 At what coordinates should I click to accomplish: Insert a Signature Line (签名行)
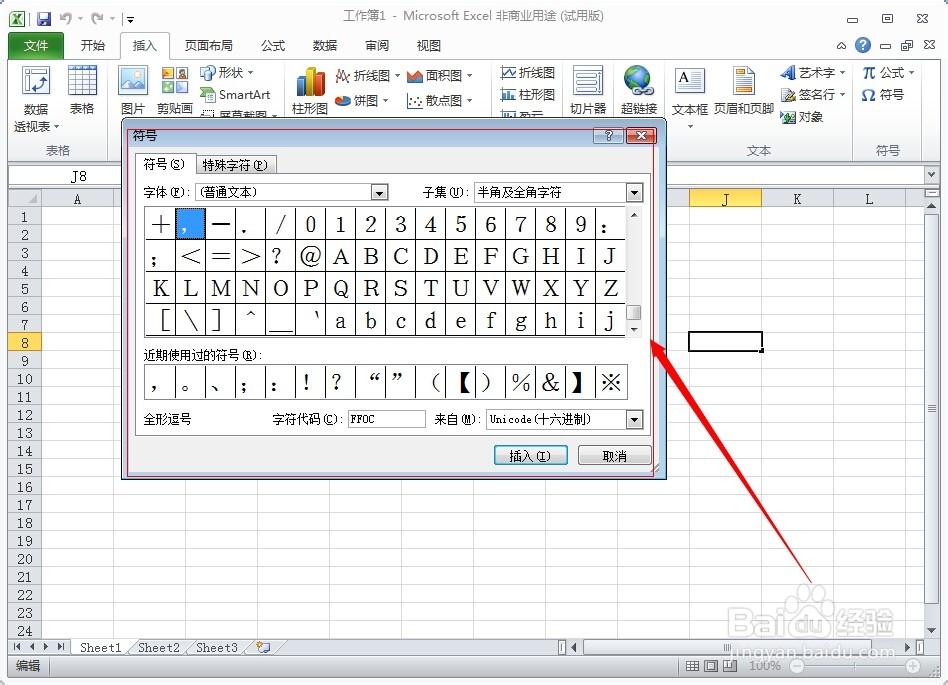[813, 95]
